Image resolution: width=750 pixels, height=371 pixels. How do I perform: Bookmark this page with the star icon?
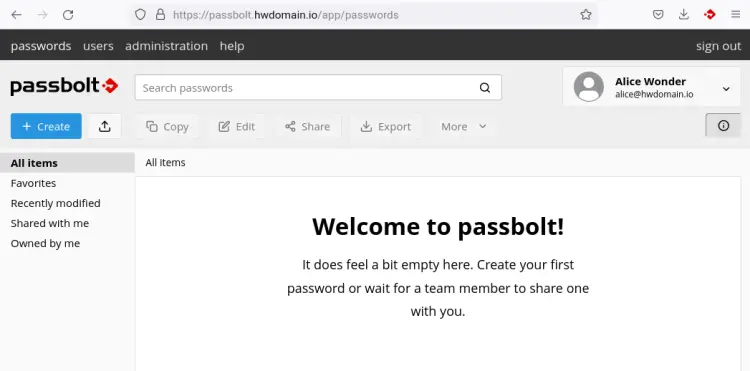(x=586, y=15)
